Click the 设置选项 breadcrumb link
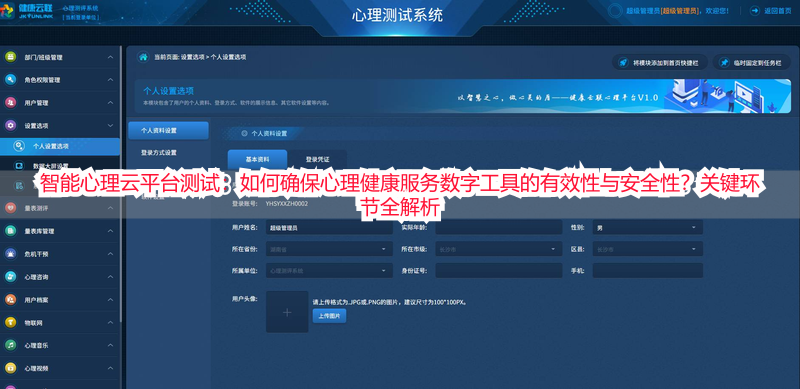 193,57
